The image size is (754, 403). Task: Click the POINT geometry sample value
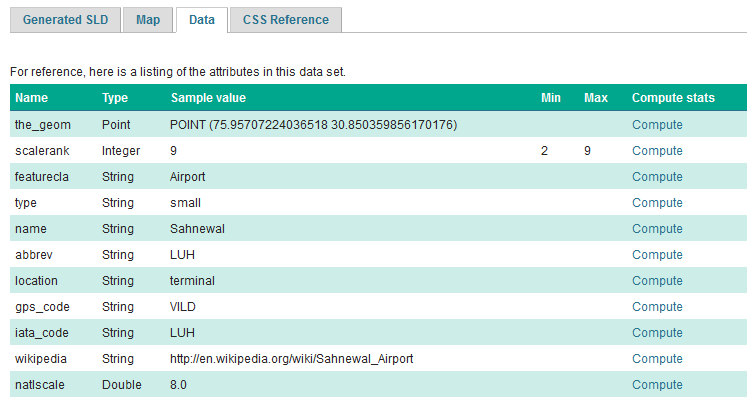click(x=314, y=125)
